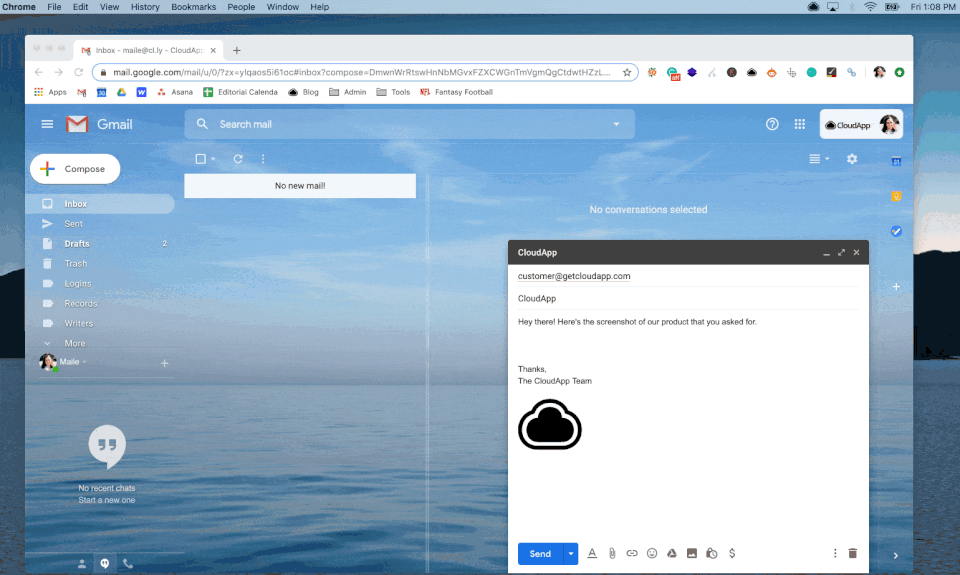The image size is (960, 575).
Task: Bookmark this page with the star icon
Action: (x=627, y=72)
